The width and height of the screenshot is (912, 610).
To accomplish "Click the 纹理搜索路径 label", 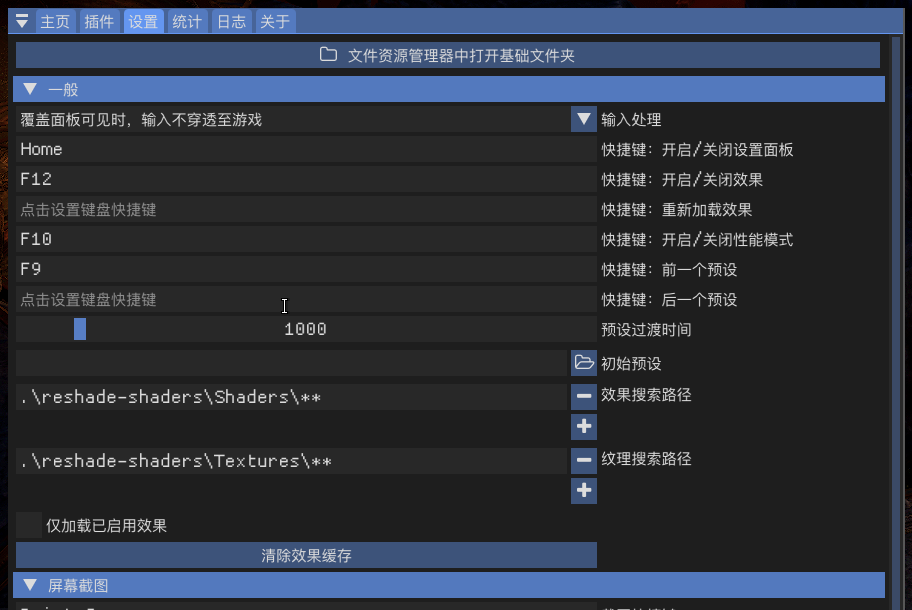I will tap(646, 459).
